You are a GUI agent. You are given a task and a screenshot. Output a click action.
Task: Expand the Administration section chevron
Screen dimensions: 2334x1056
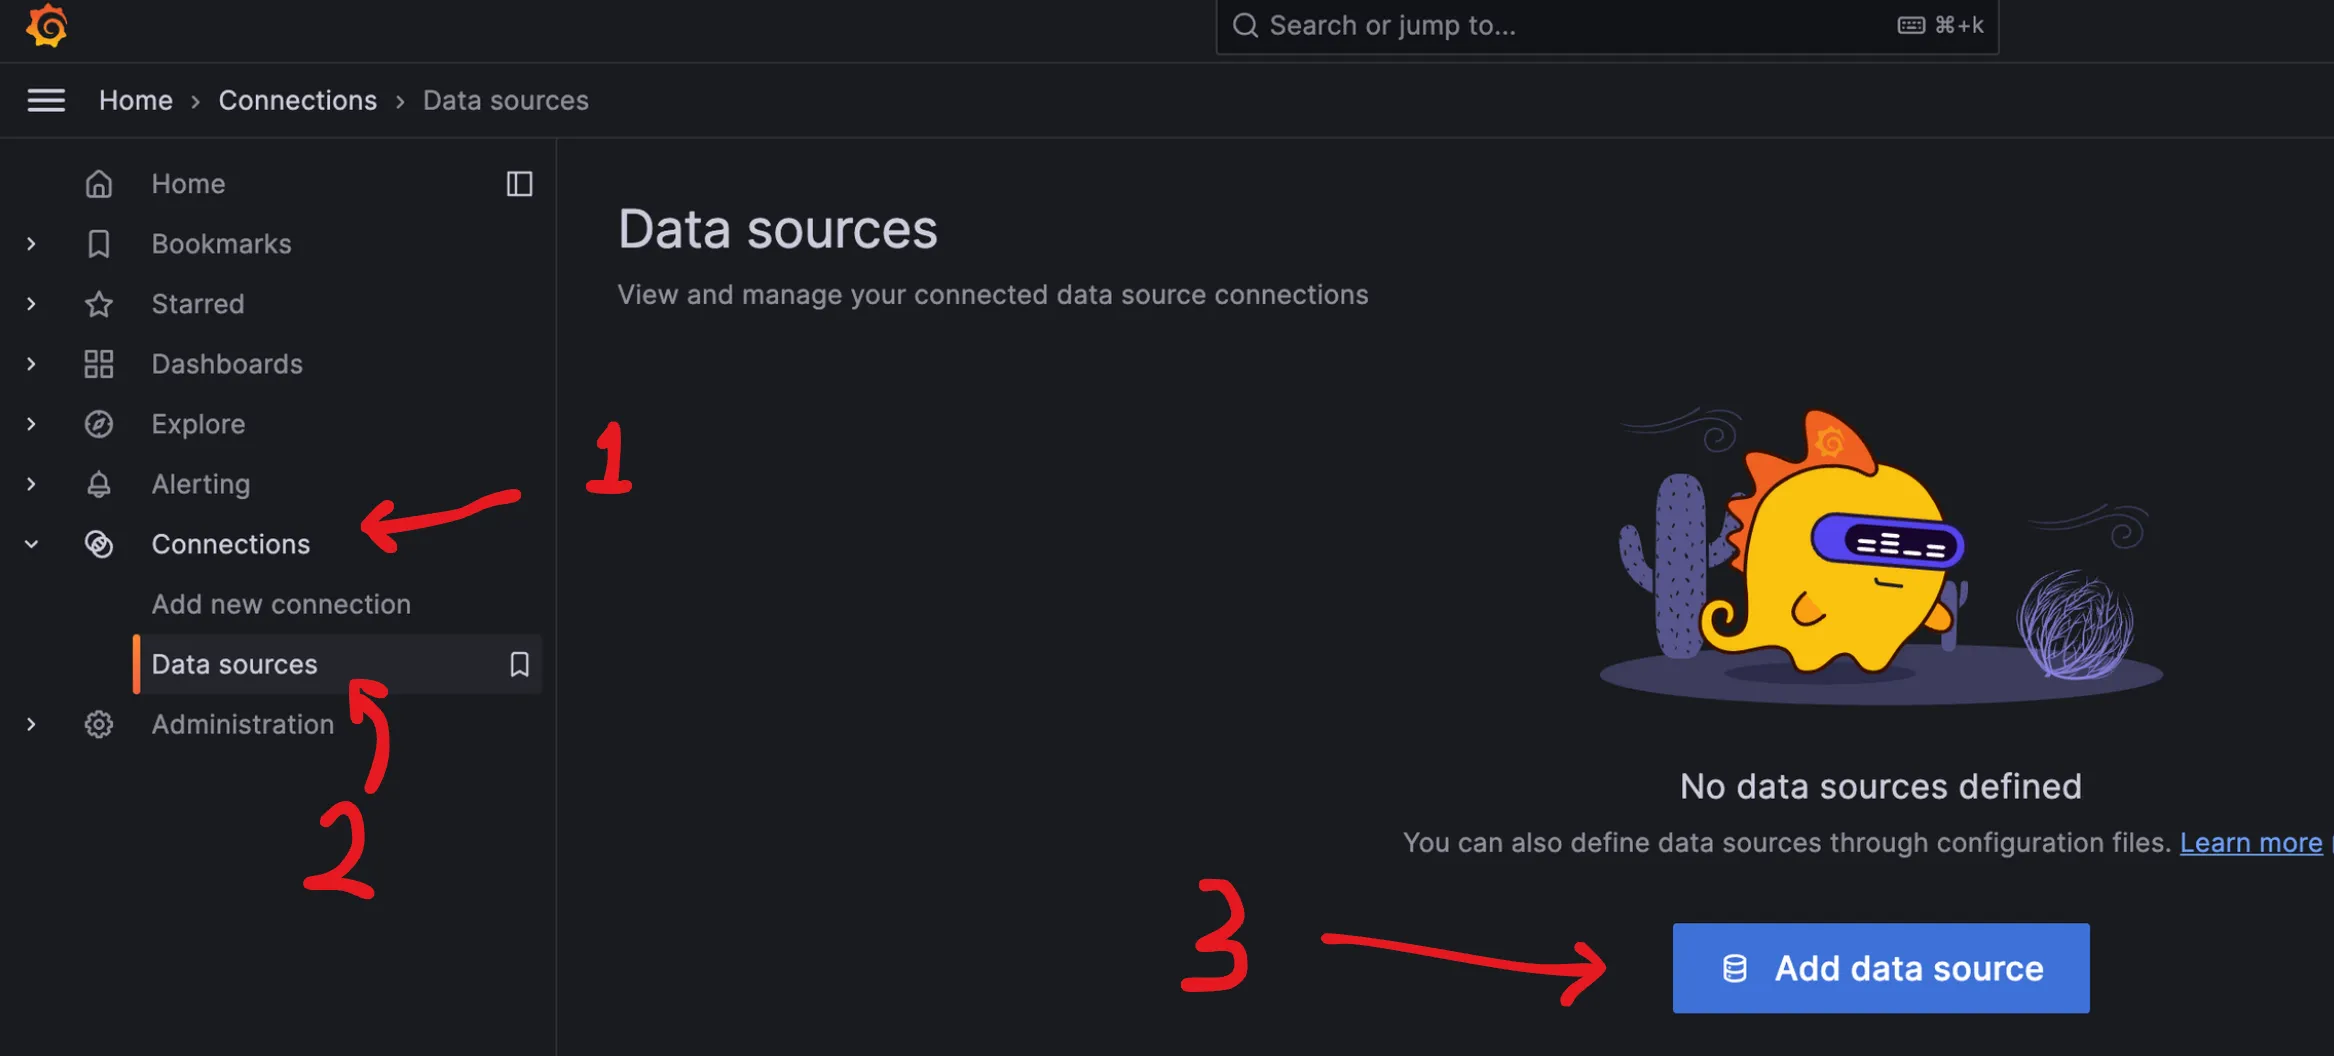(31, 724)
